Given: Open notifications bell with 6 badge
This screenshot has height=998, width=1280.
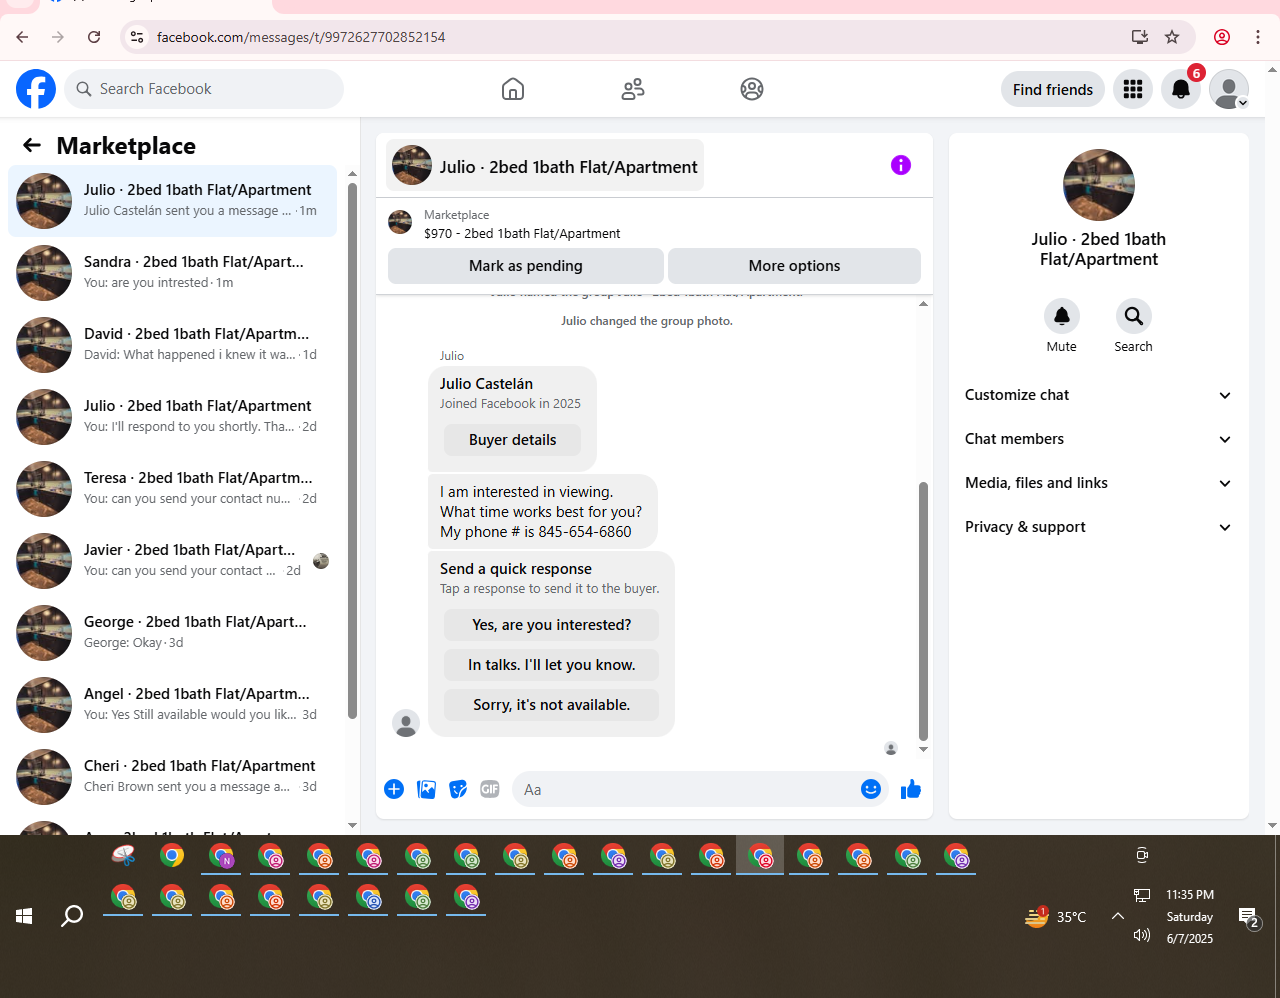Looking at the screenshot, I should point(1181,89).
